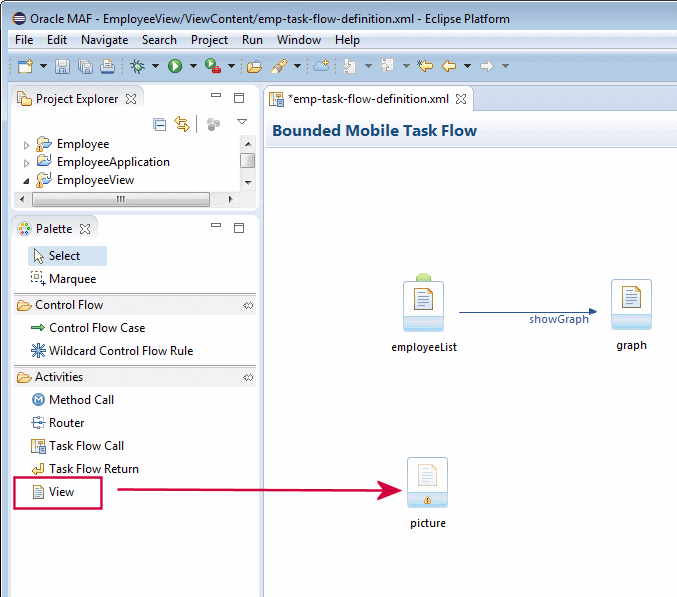Select Control Flow Case in Palette

click(x=88, y=328)
